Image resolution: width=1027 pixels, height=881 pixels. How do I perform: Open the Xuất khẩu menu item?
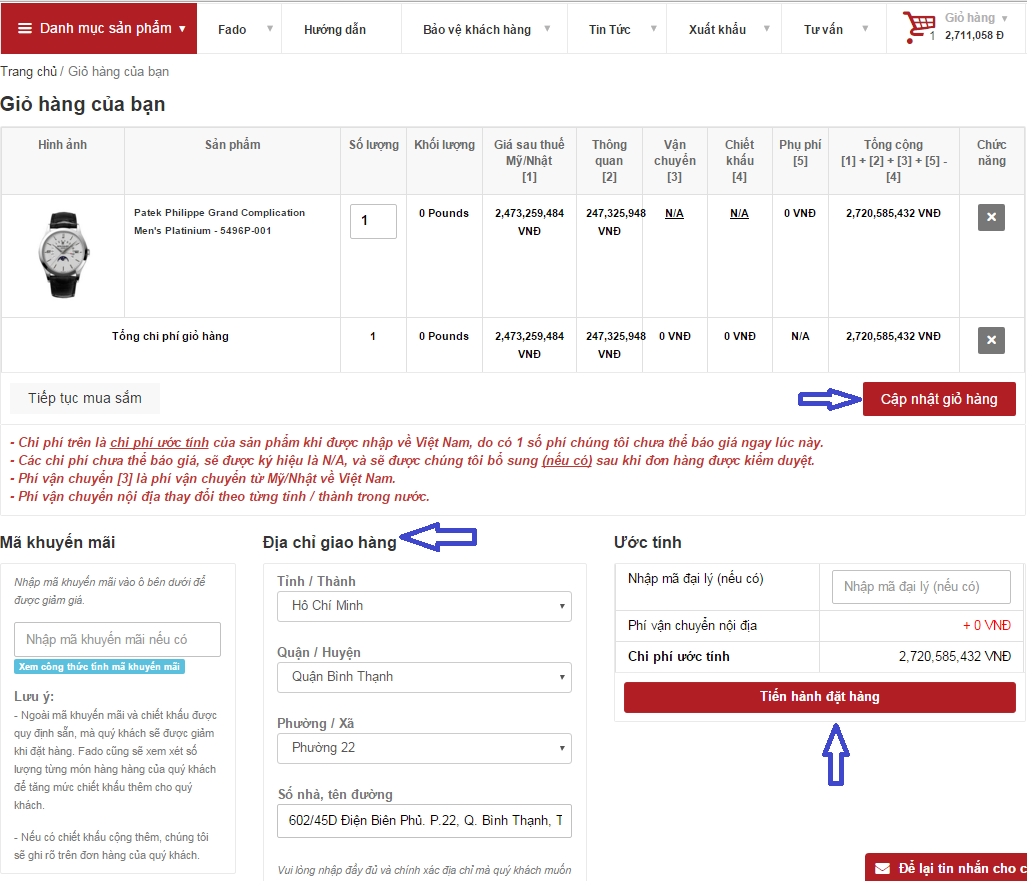pos(717,29)
